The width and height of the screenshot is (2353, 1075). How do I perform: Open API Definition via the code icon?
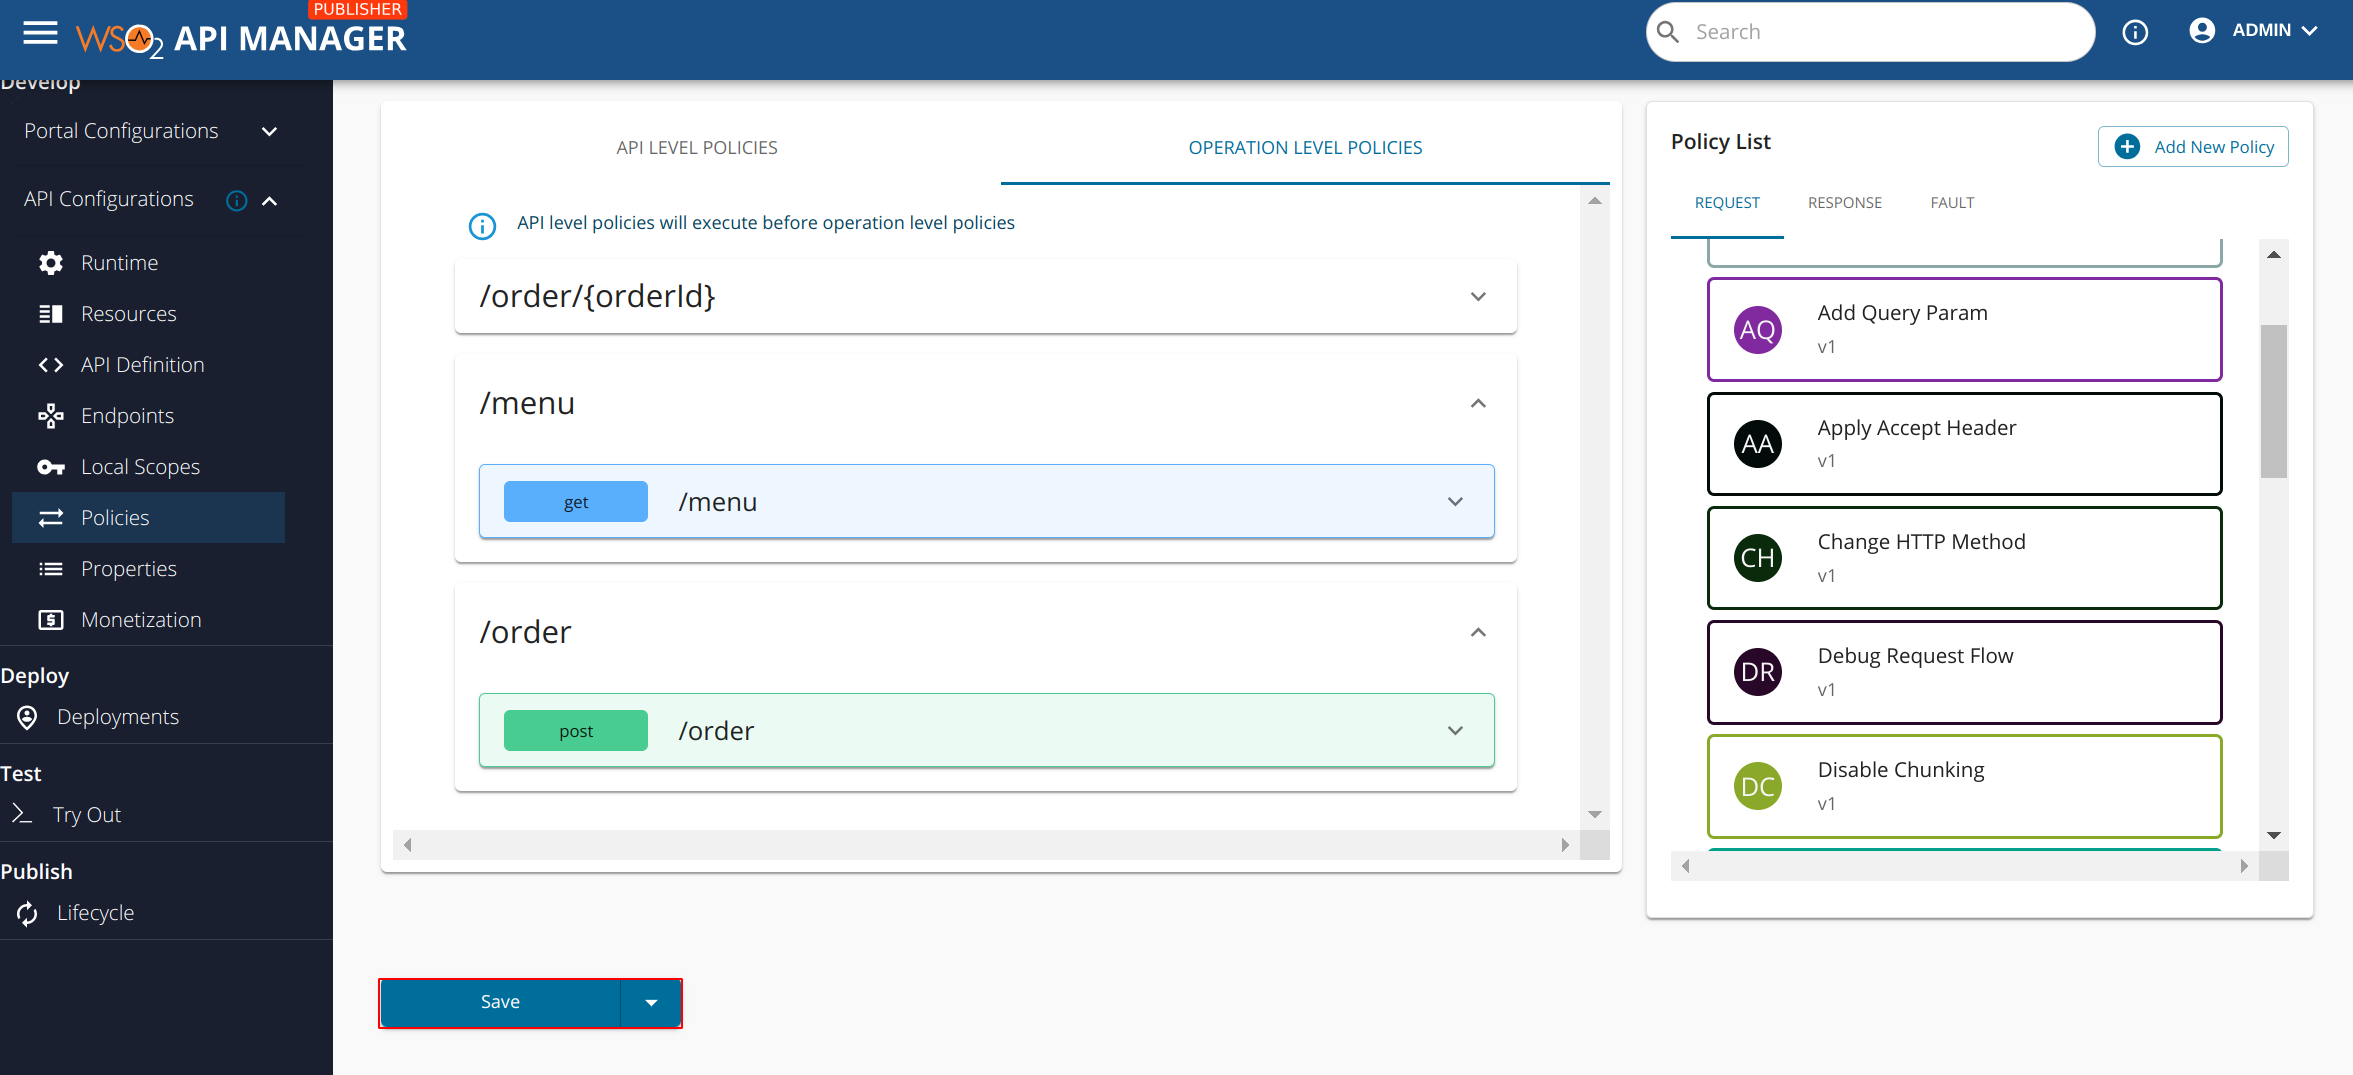pyautogui.click(x=50, y=364)
